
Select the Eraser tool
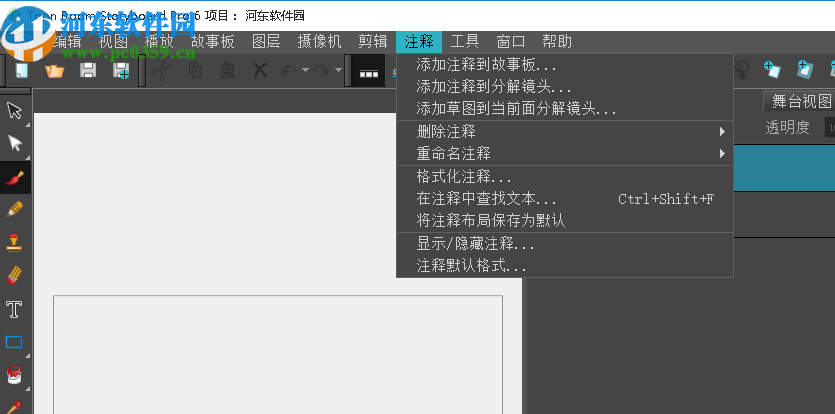(14, 276)
